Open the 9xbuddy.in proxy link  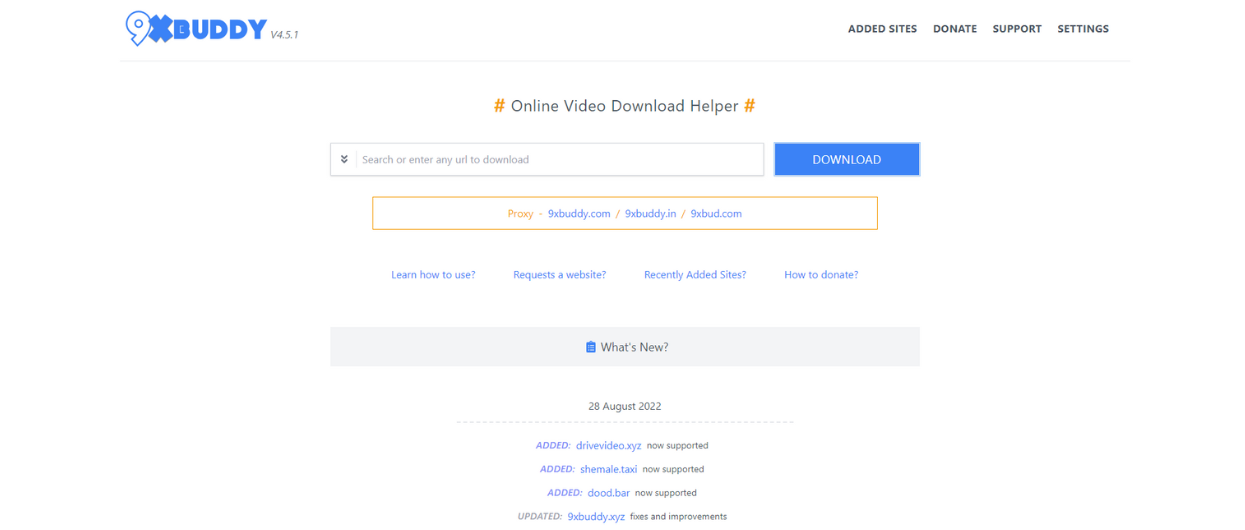click(x=651, y=214)
